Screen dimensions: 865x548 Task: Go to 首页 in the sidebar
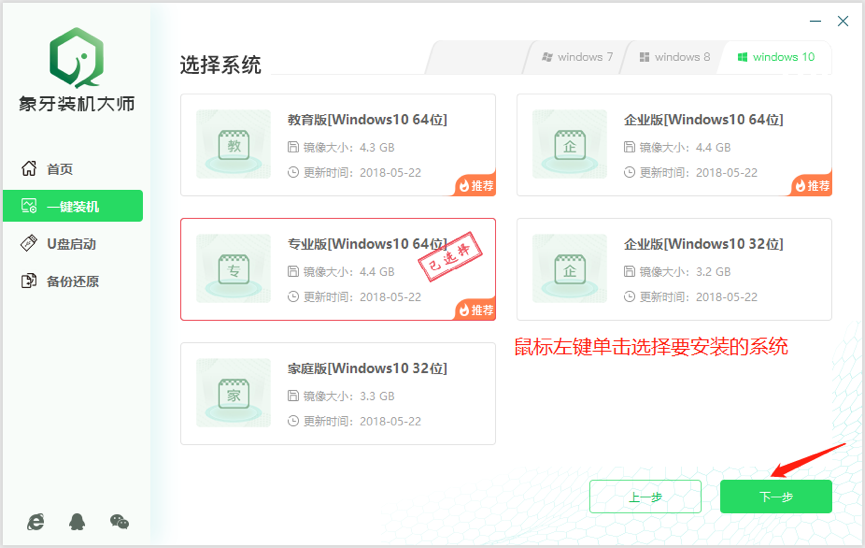(x=60, y=169)
